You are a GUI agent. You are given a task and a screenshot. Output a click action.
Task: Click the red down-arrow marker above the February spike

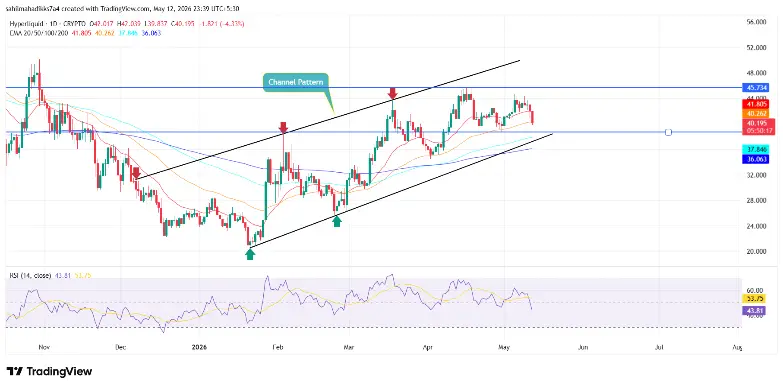[x=284, y=127]
